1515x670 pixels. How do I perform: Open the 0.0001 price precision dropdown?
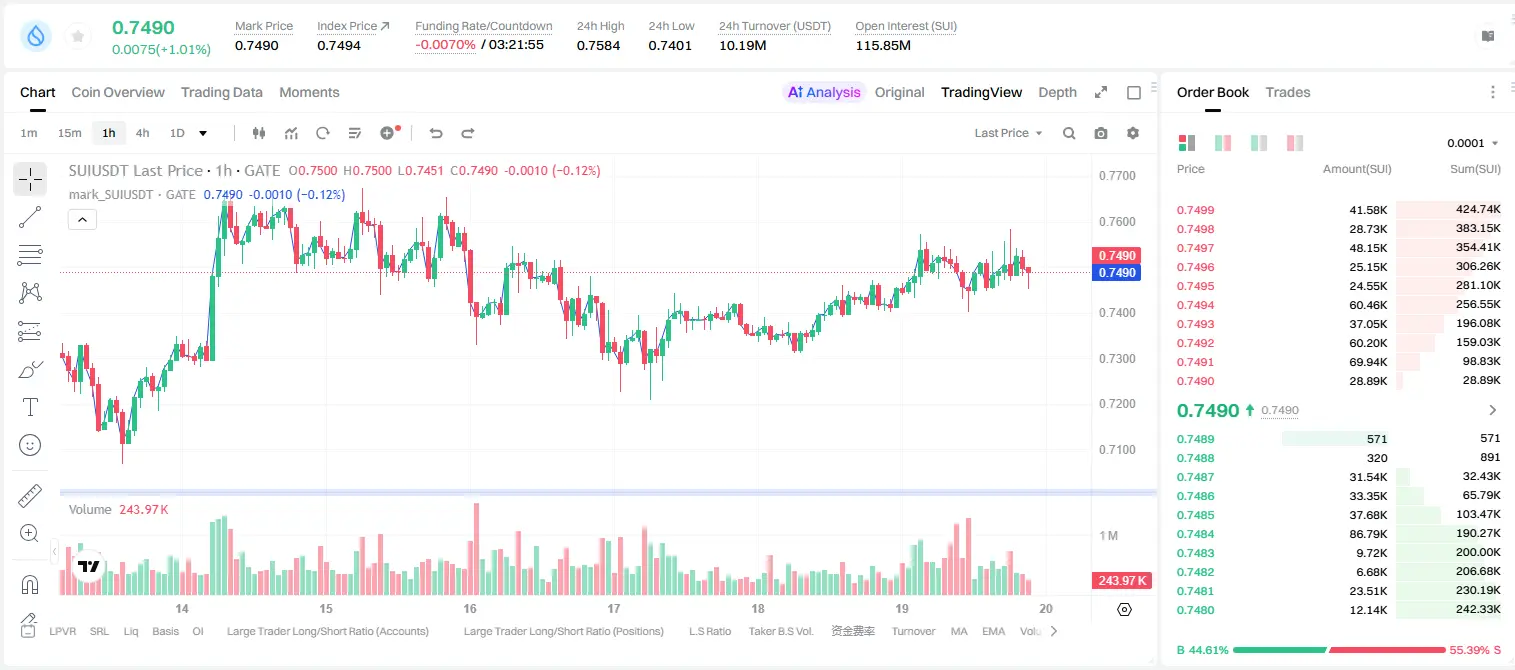click(x=1473, y=143)
